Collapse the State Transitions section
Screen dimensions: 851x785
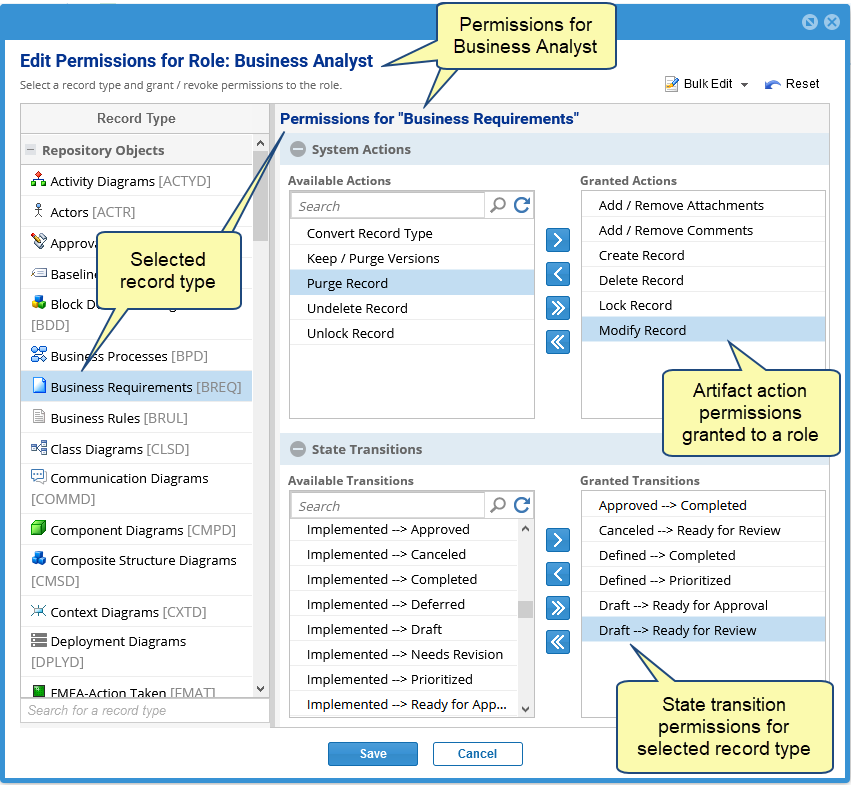297,450
